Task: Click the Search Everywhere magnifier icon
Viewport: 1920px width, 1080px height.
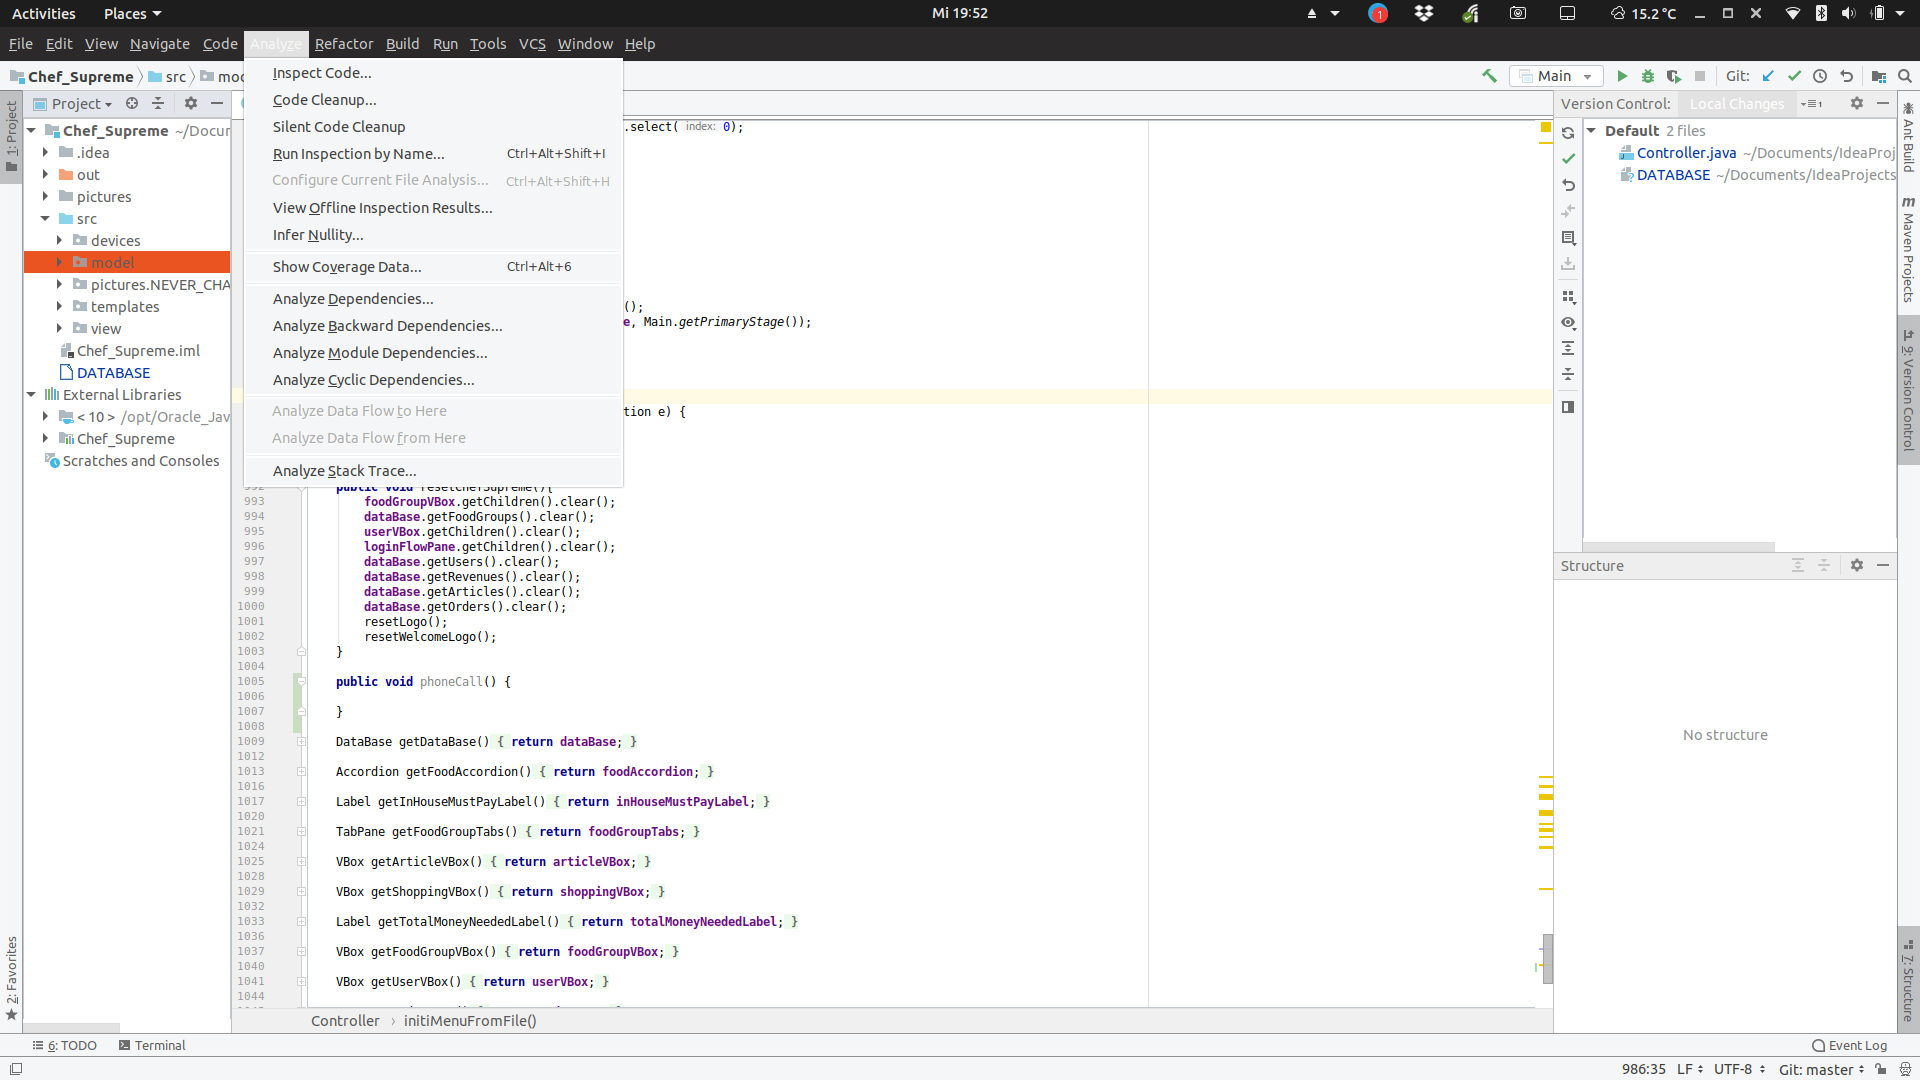Action: (x=1905, y=76)
